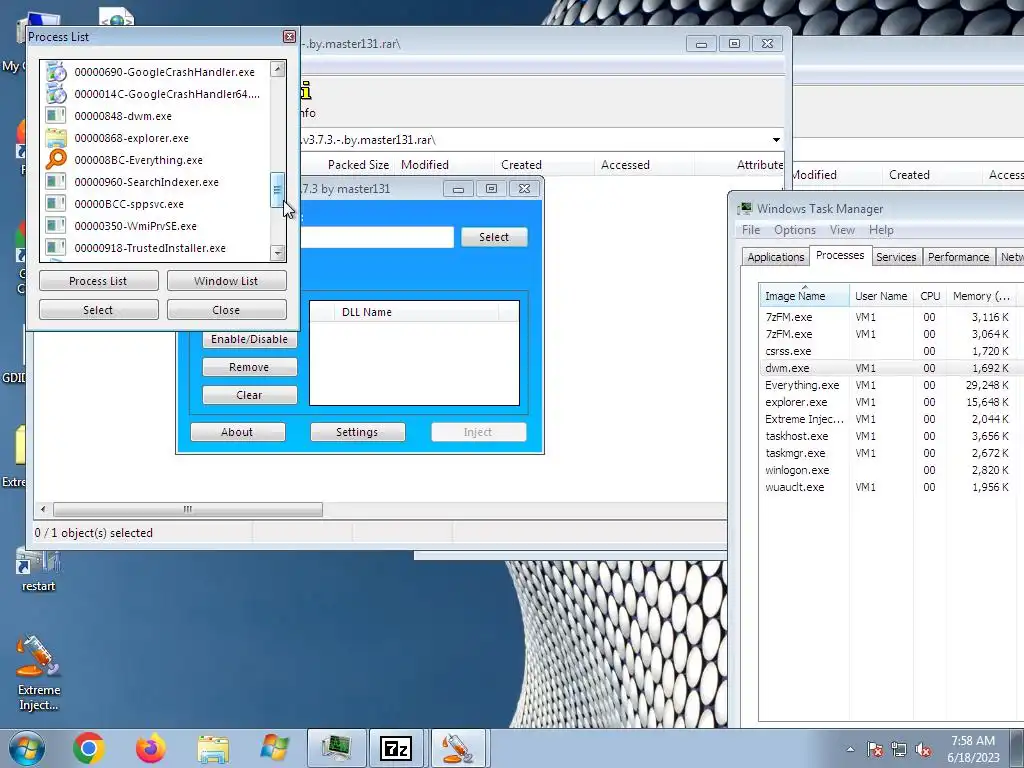The width and height of the screenshot is (1024, 768).
Task: Click the Action Center flag tray icon
Action: 875,749
